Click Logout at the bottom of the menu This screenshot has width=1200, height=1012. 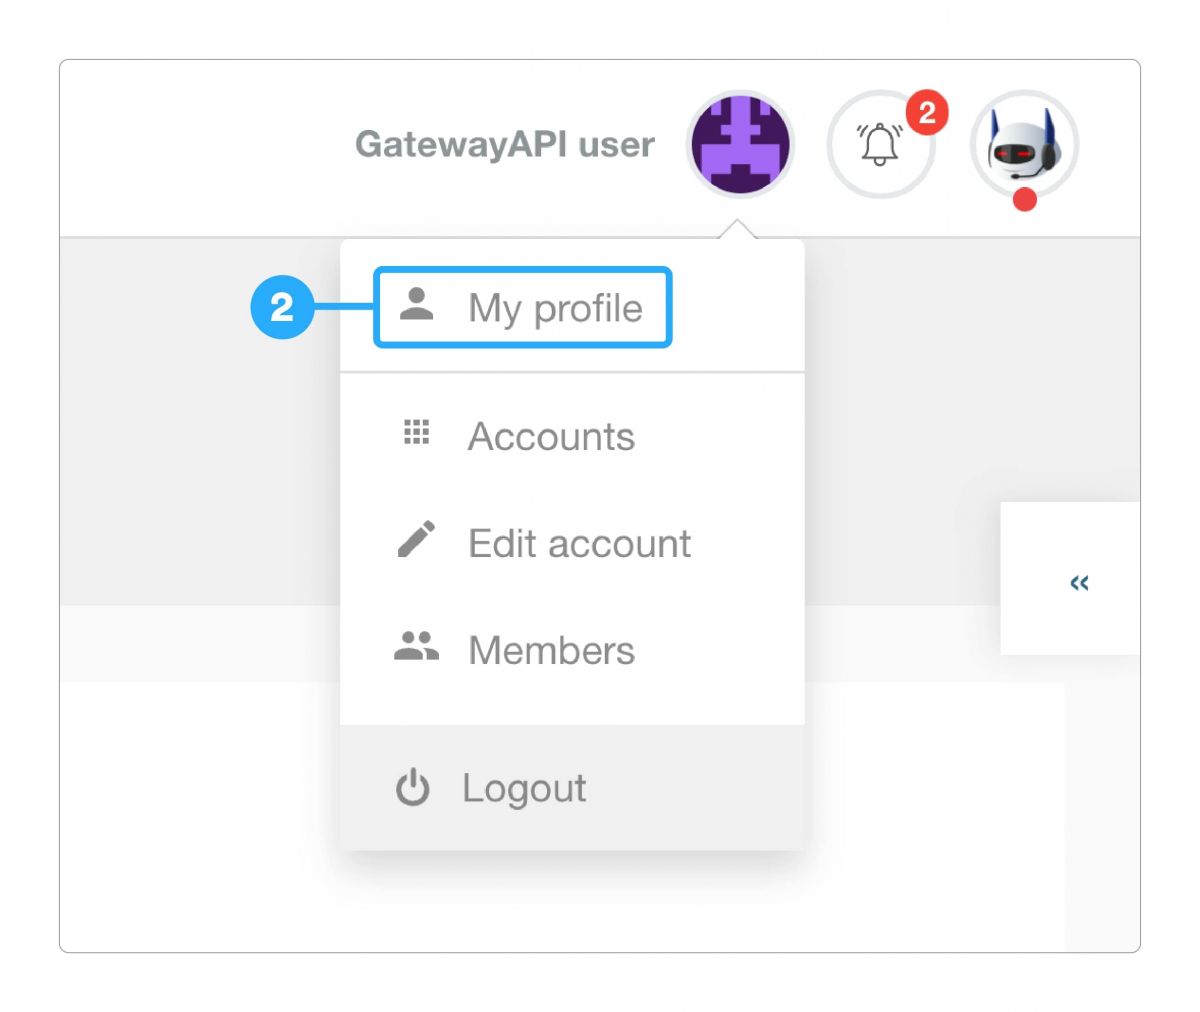click(524, 788)
